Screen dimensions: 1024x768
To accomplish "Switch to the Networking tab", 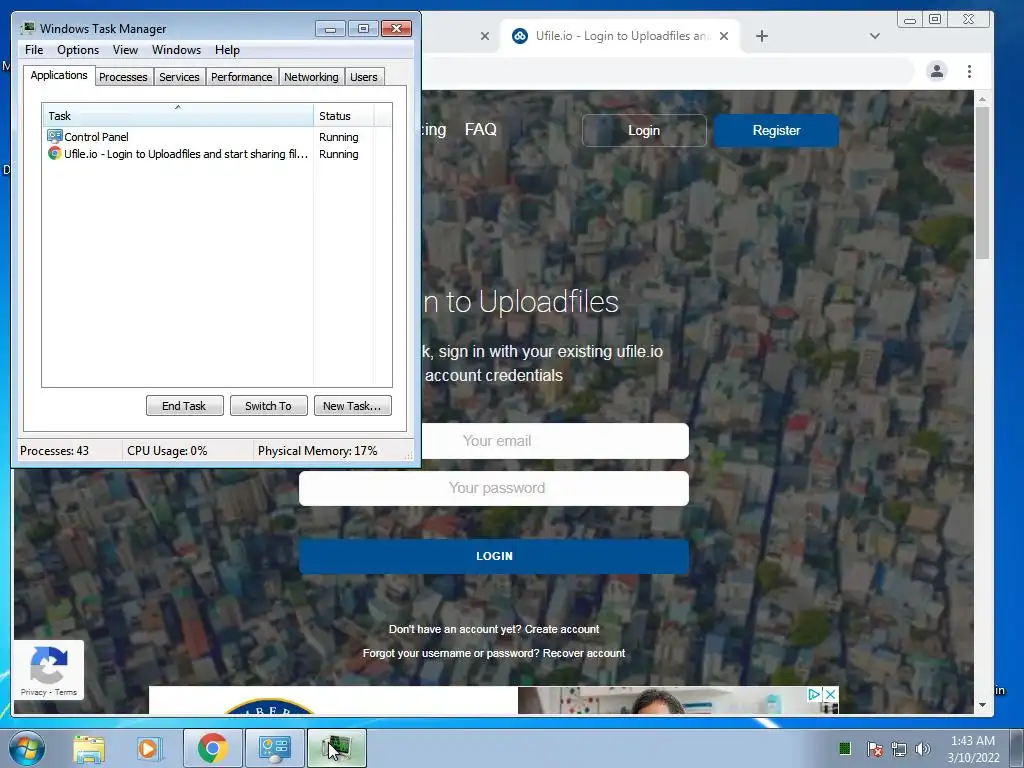I will point(311,77).
